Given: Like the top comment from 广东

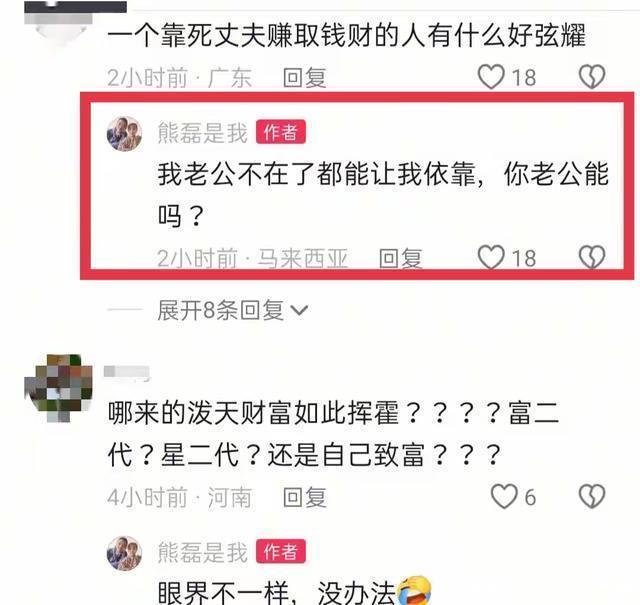Looking at the screenshot, I should point(491,77).
